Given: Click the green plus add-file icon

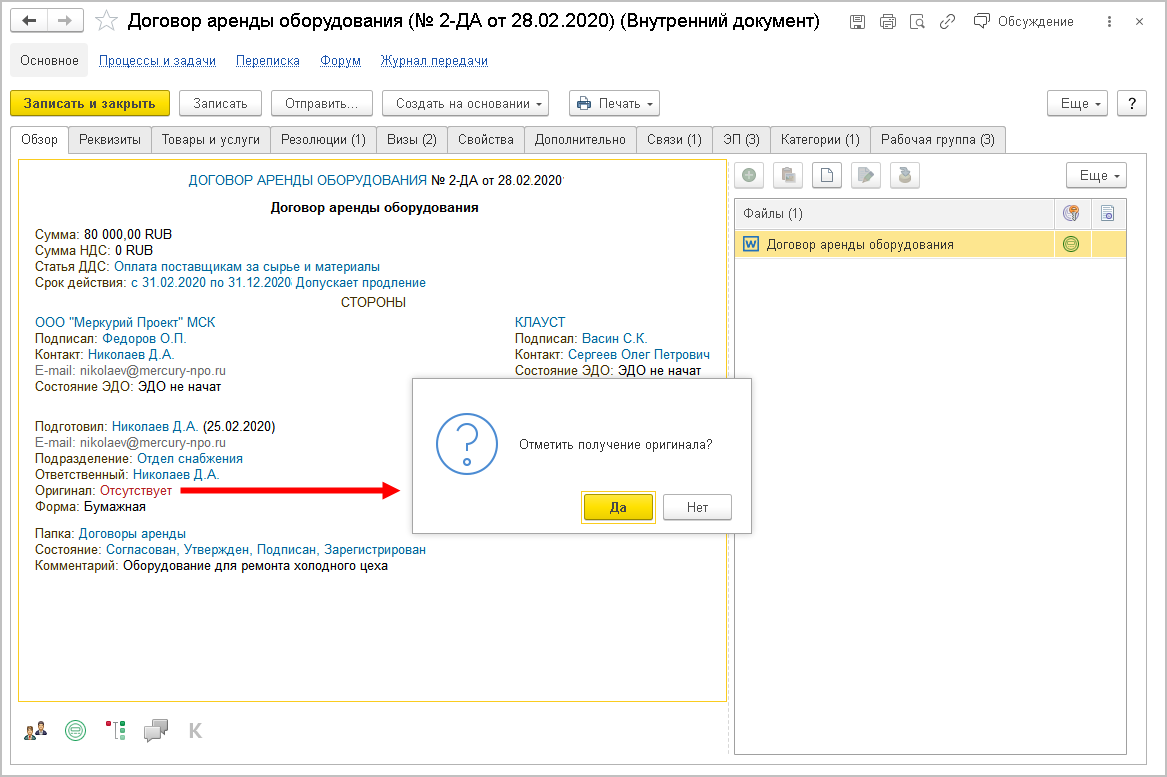Looking at the screenshot, I should 750,176.
